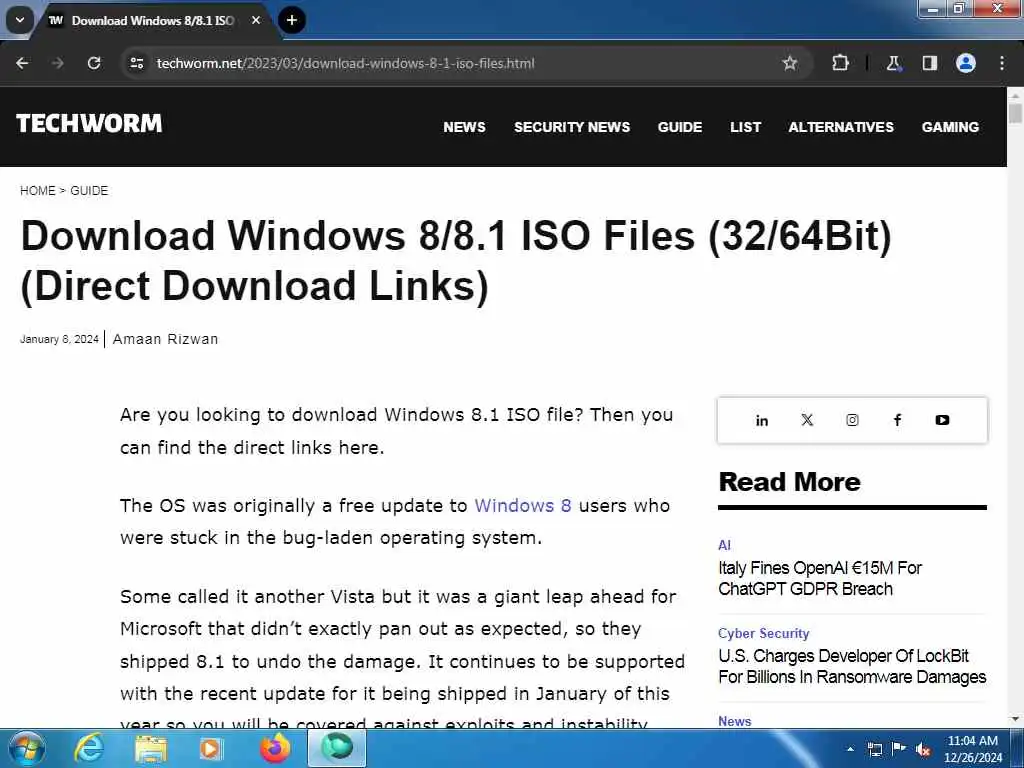Click the forward navigation arrow

[58, 63]
